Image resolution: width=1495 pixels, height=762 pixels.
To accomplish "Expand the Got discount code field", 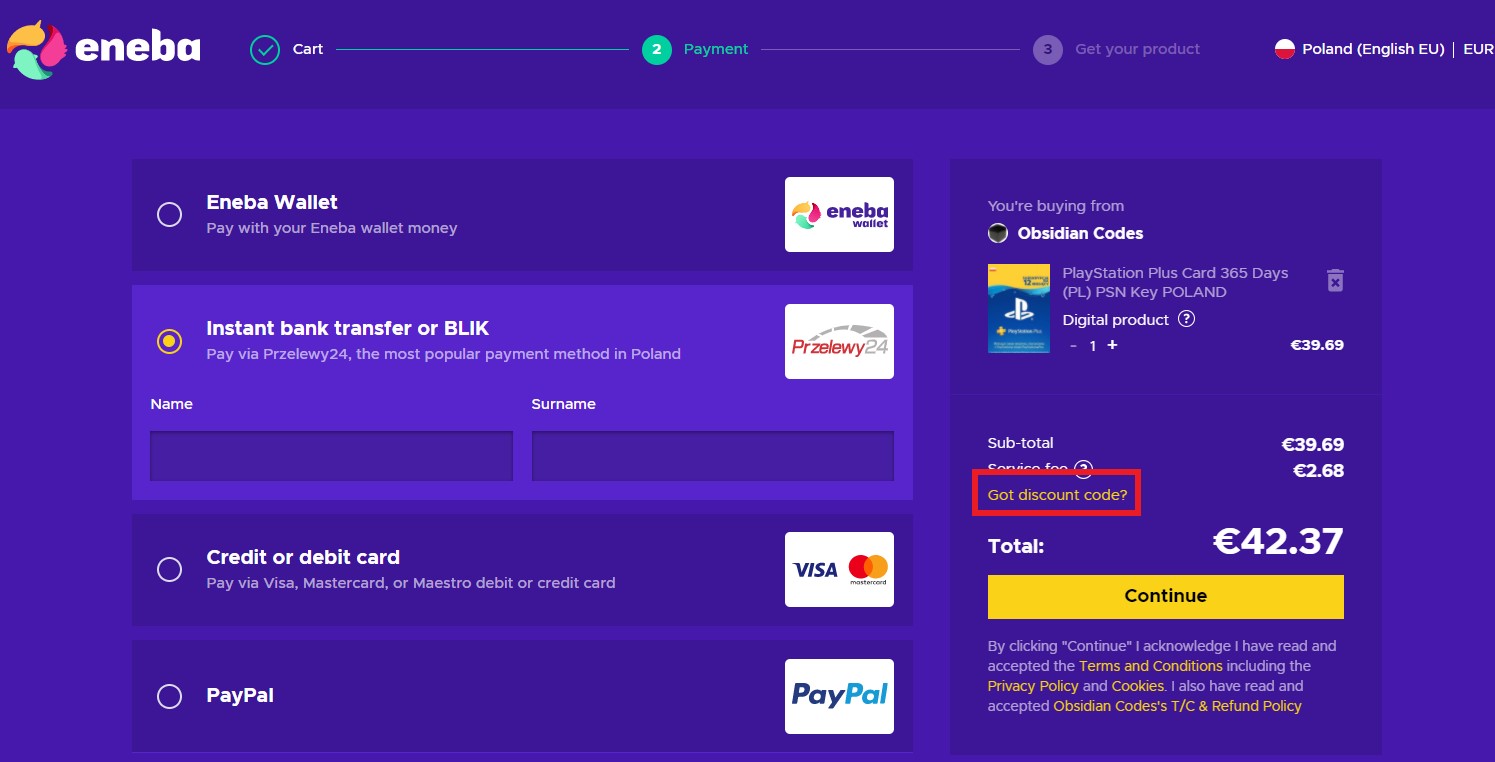I will point(1057,495).
